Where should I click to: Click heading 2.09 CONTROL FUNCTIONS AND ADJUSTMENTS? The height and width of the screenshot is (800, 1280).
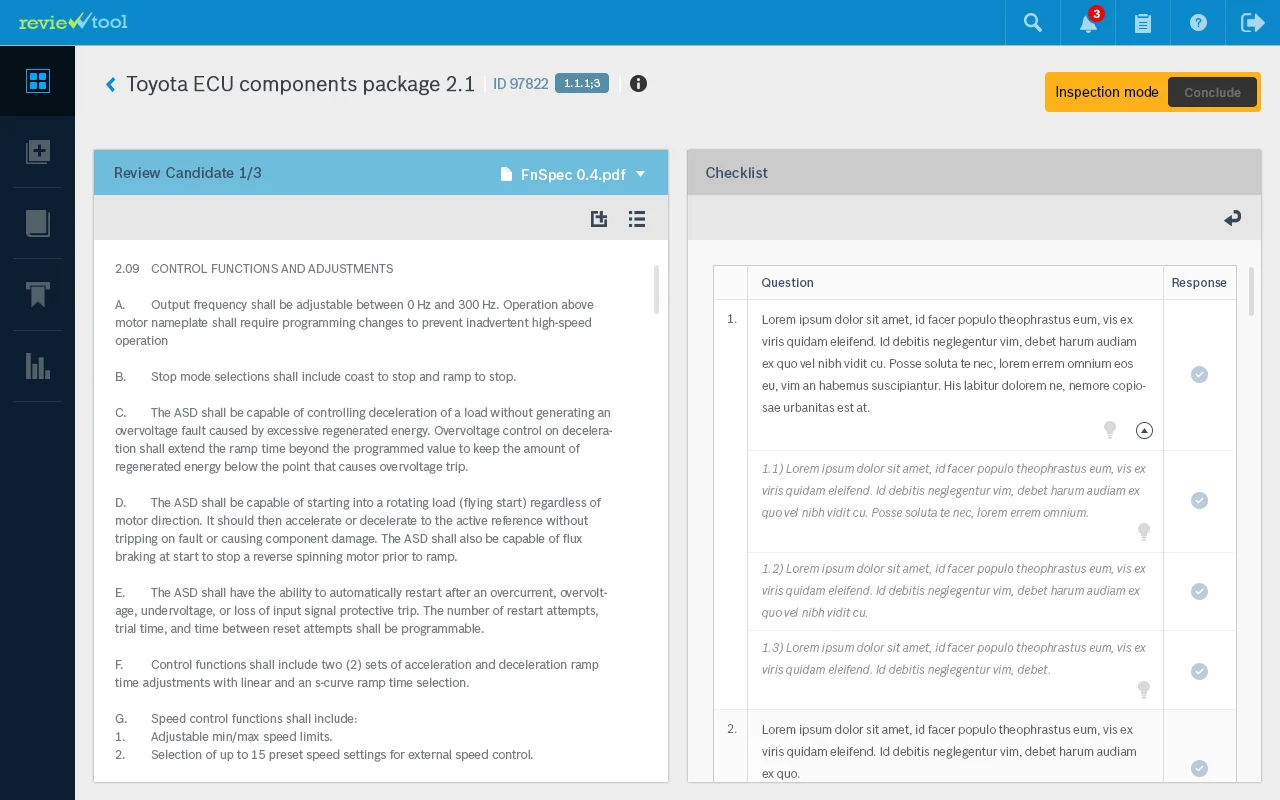254,268
